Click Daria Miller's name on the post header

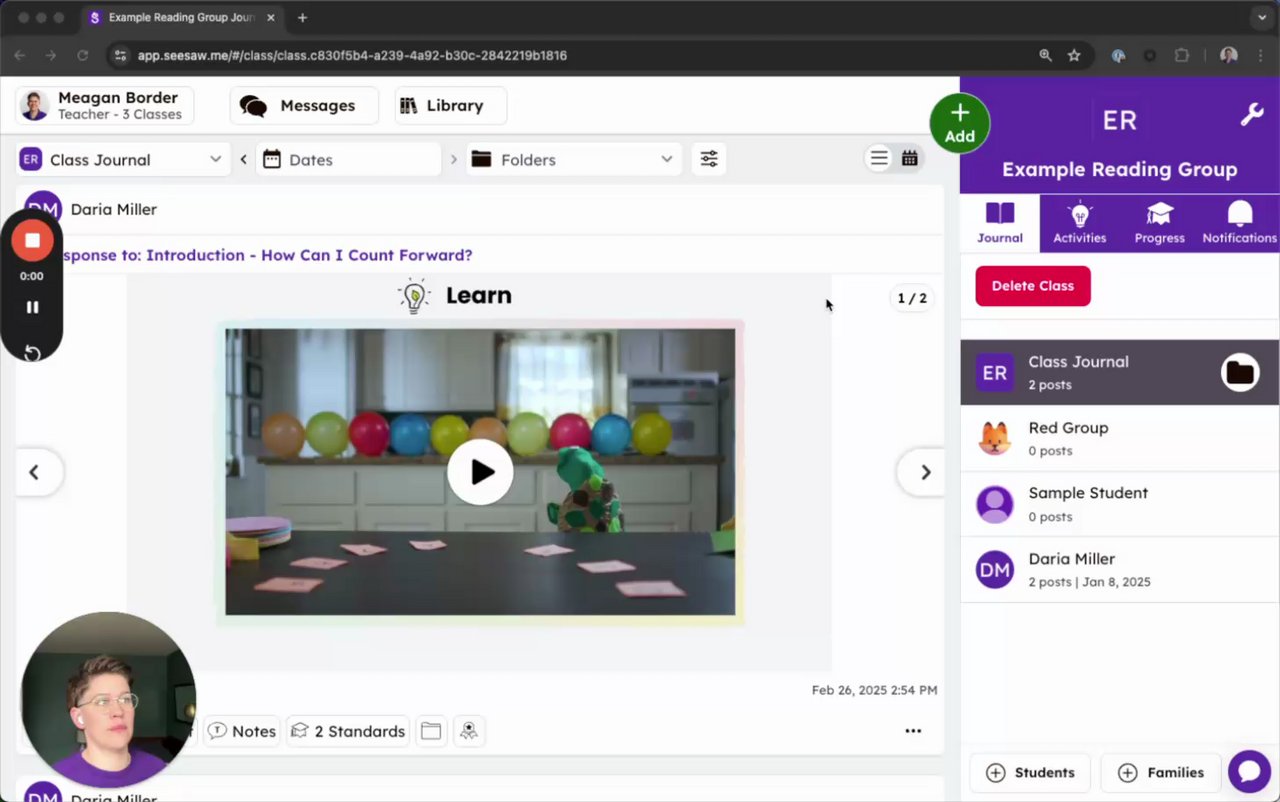tap(114, 209)
